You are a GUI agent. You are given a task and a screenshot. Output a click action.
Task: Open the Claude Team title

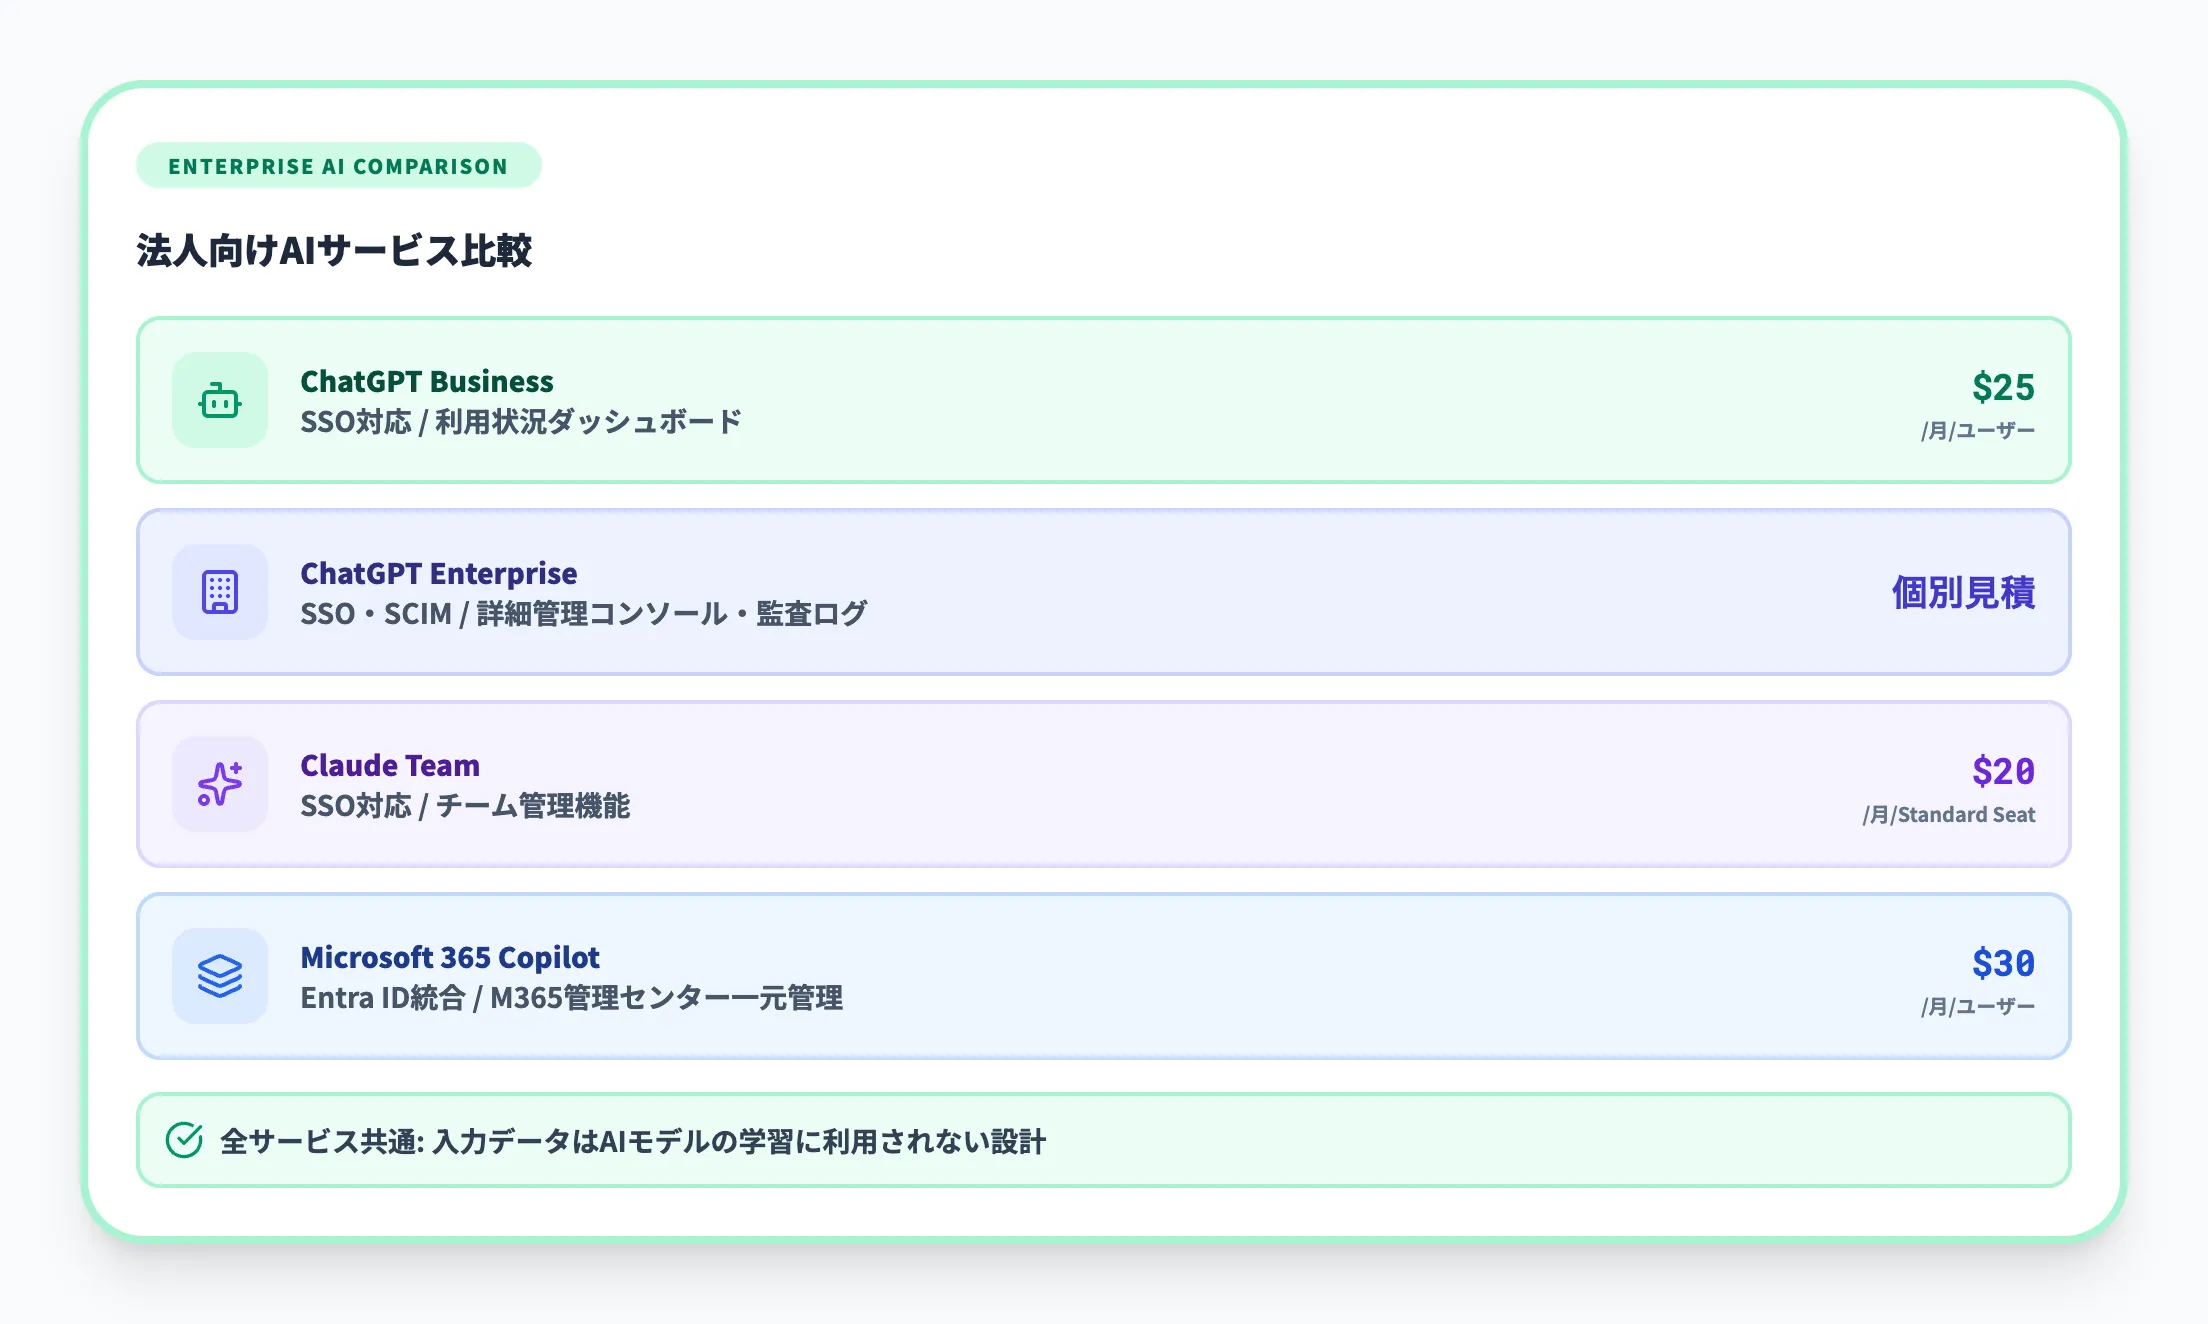pyautogui.click(x=390, y=765)
